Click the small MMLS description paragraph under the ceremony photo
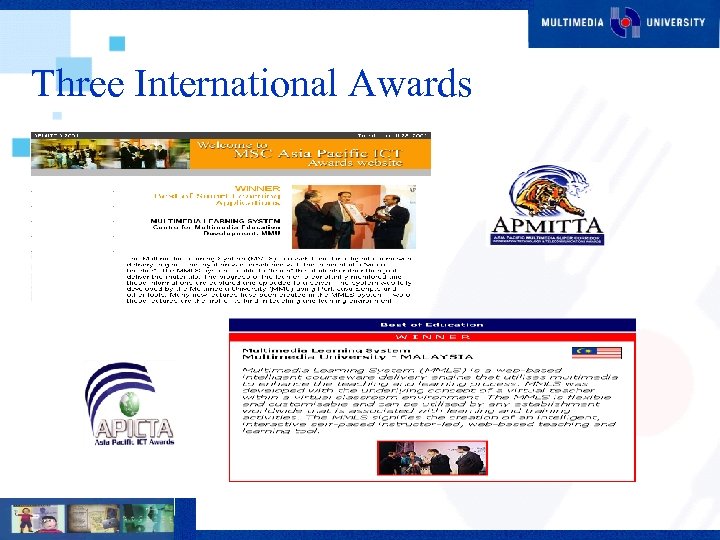 pyautogui.click(x=269, y=280)
